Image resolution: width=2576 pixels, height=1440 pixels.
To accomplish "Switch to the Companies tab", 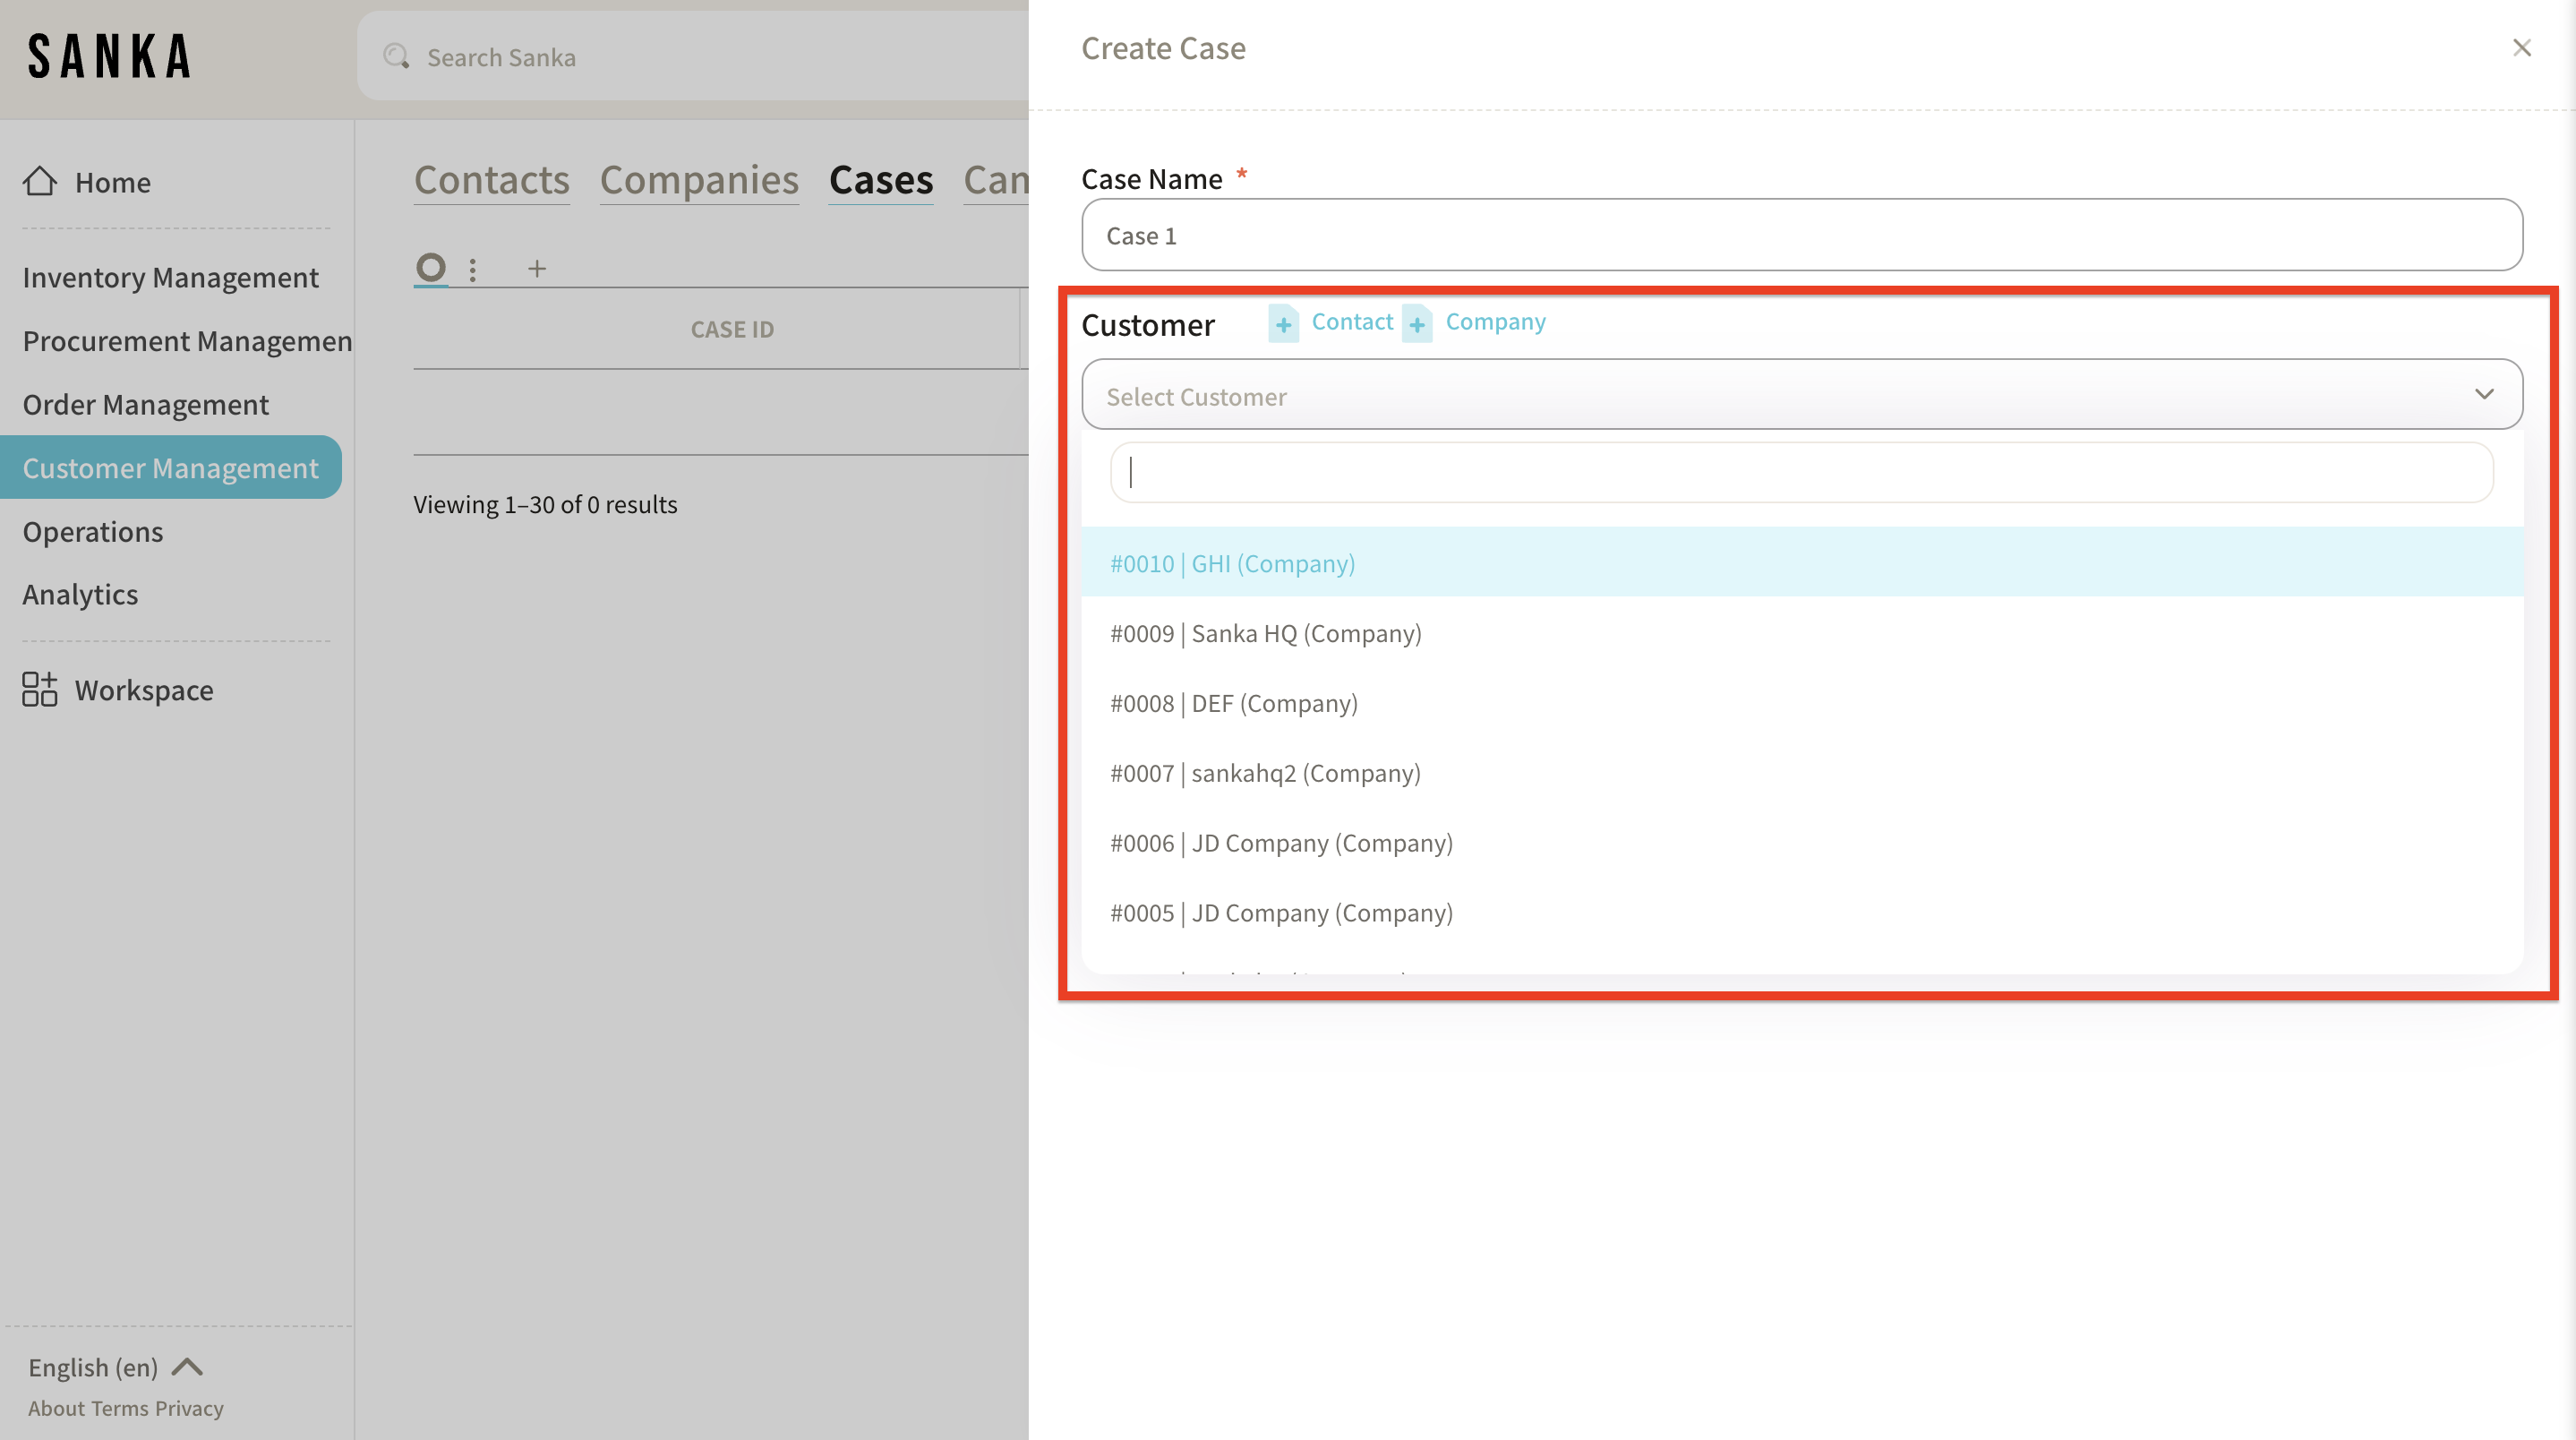I will click(x=699, y=180).
